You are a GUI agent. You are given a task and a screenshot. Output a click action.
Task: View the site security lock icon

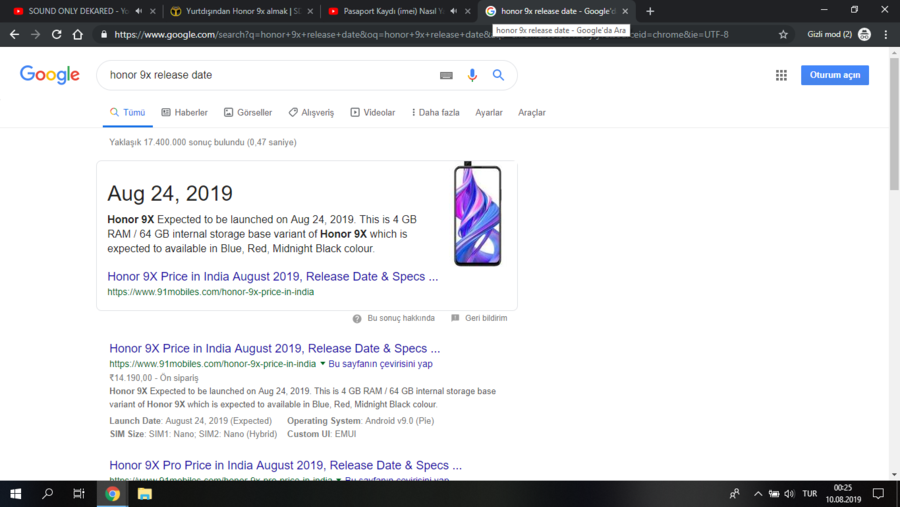tap(104, 34)
